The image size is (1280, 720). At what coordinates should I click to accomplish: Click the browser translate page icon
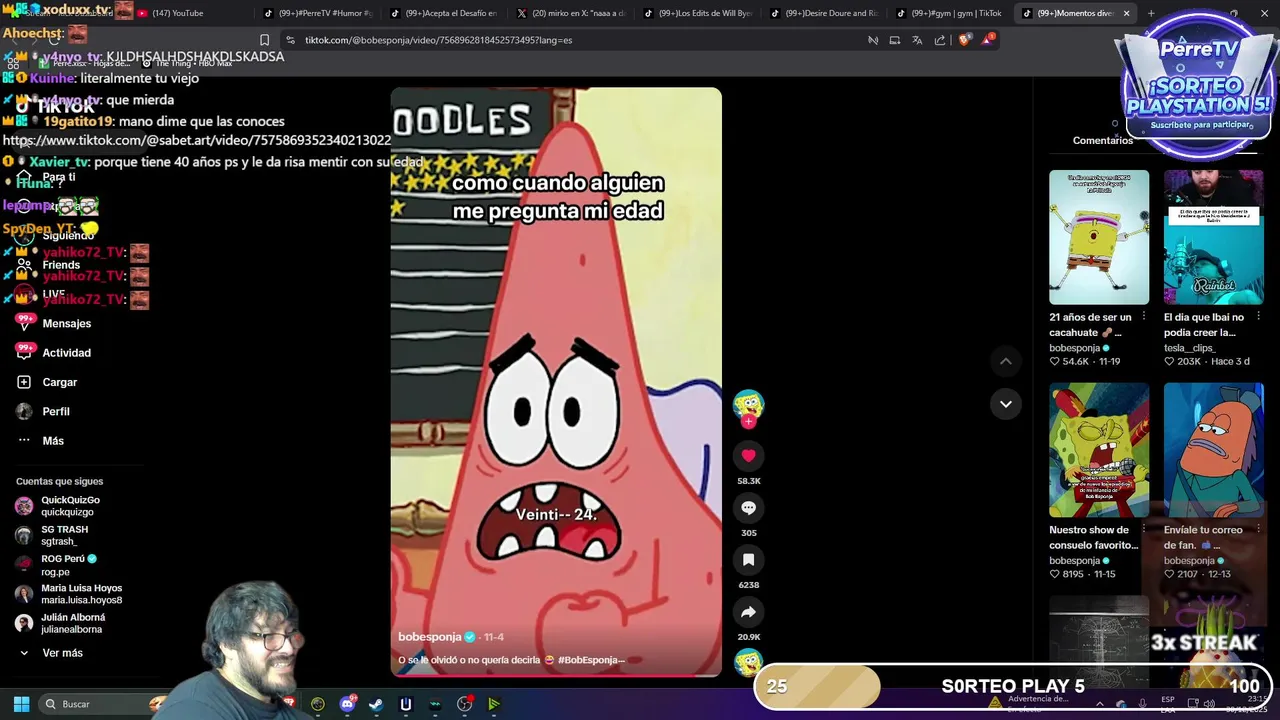tap(917, 40)
